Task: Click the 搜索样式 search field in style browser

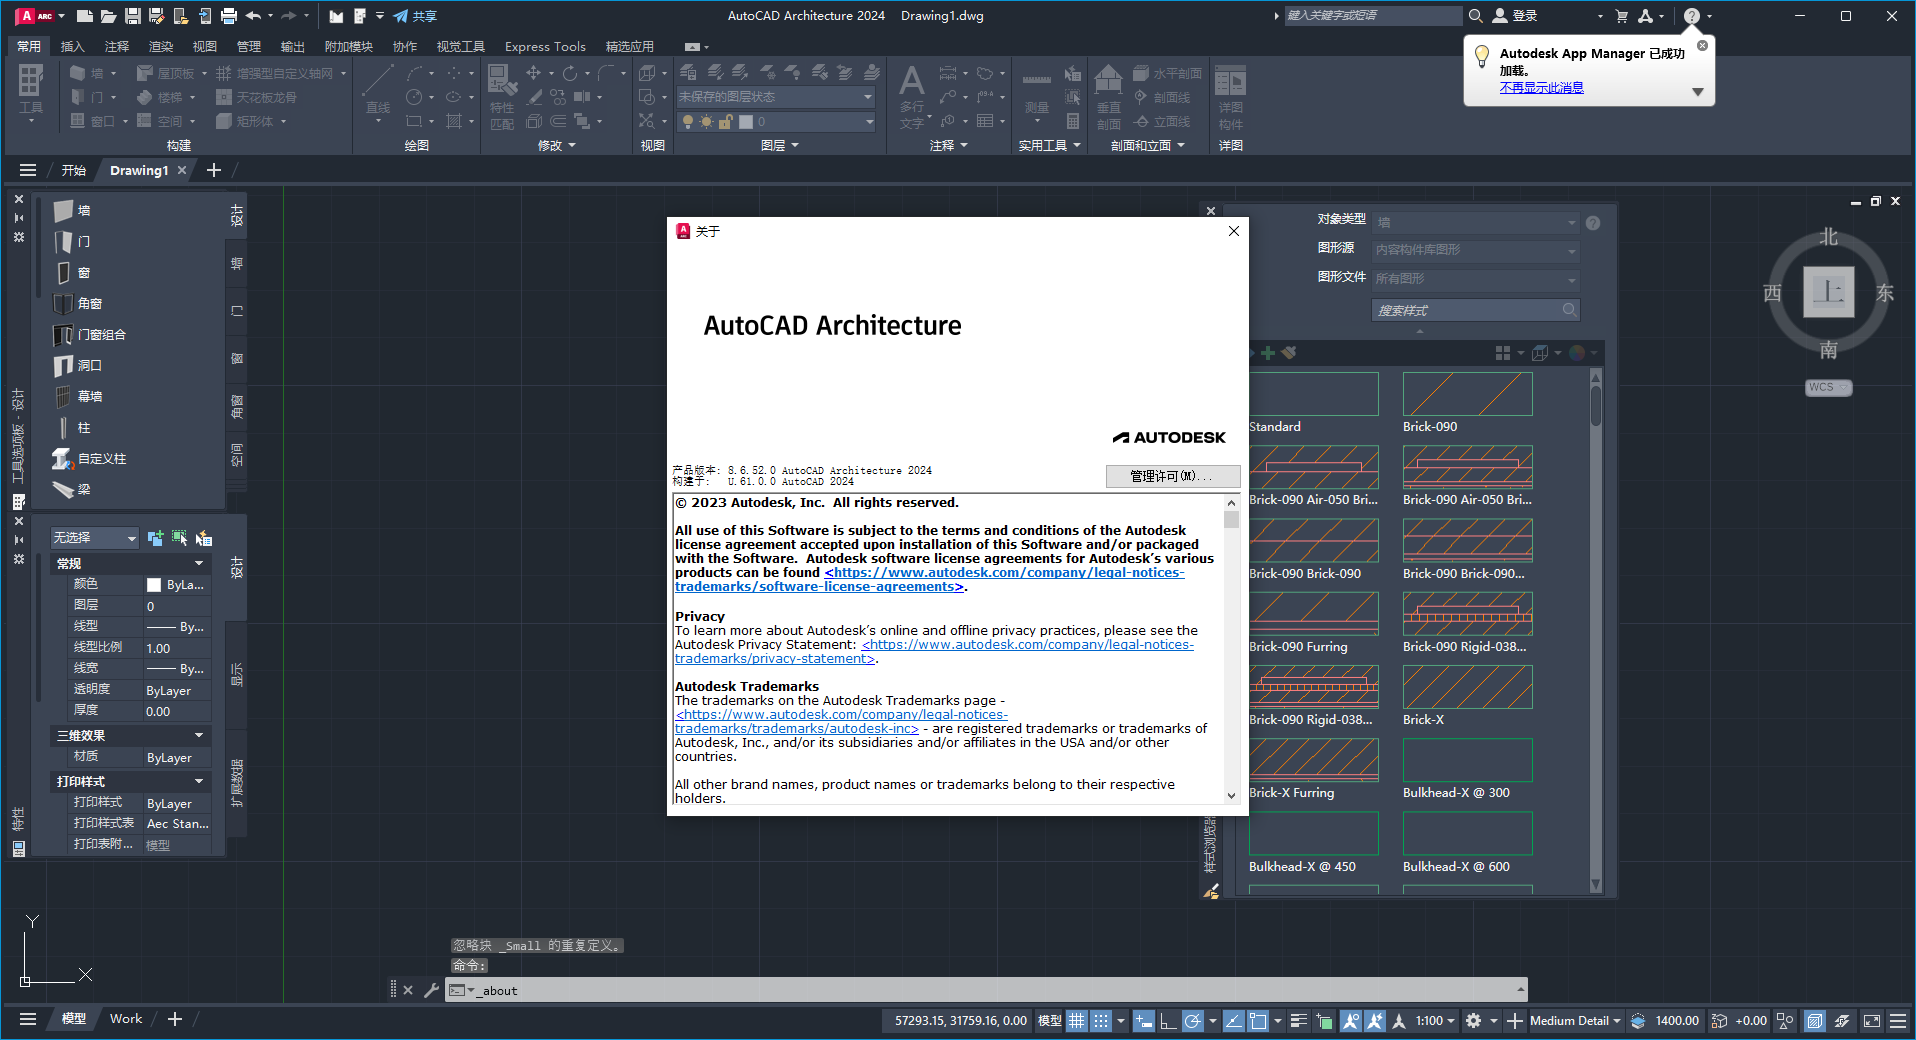Action: point(1466,311)
